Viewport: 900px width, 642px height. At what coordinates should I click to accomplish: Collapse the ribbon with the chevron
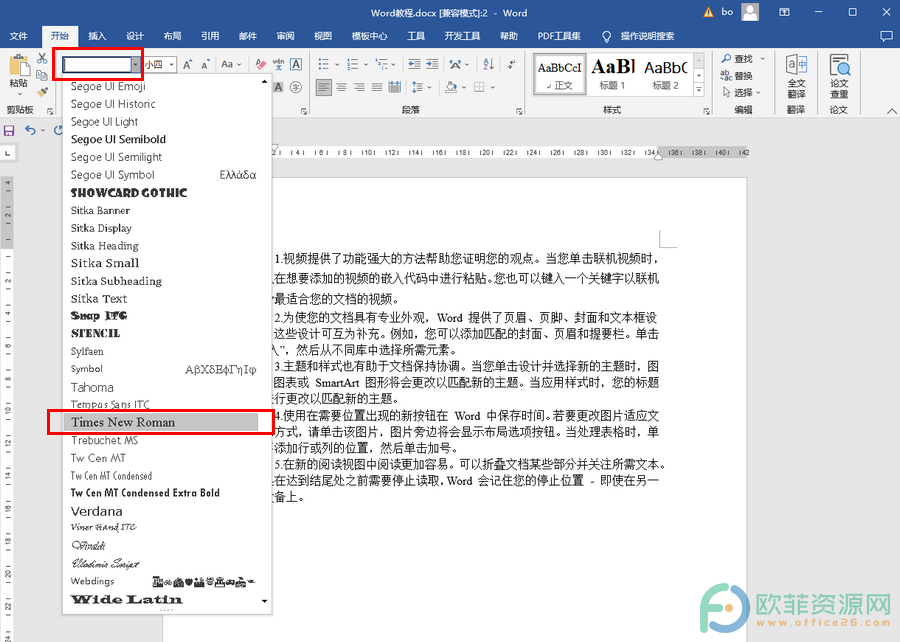(x=891, y=111)
